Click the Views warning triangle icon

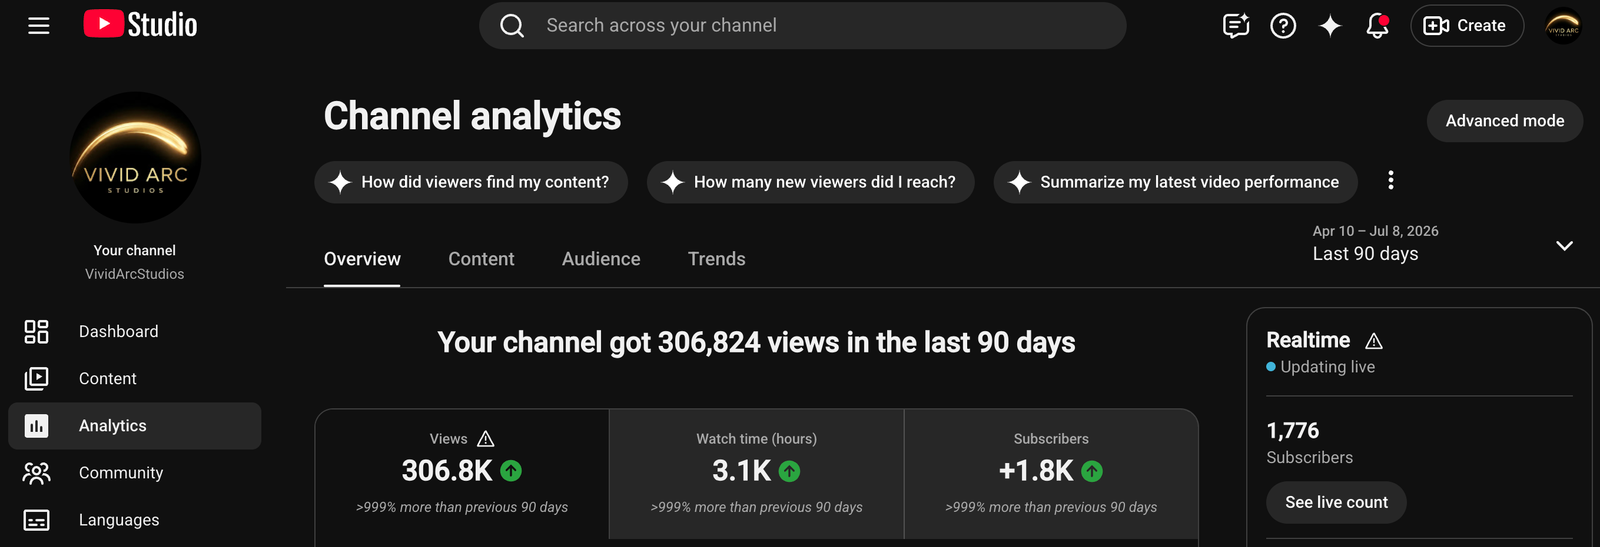(x=486, y=439)
